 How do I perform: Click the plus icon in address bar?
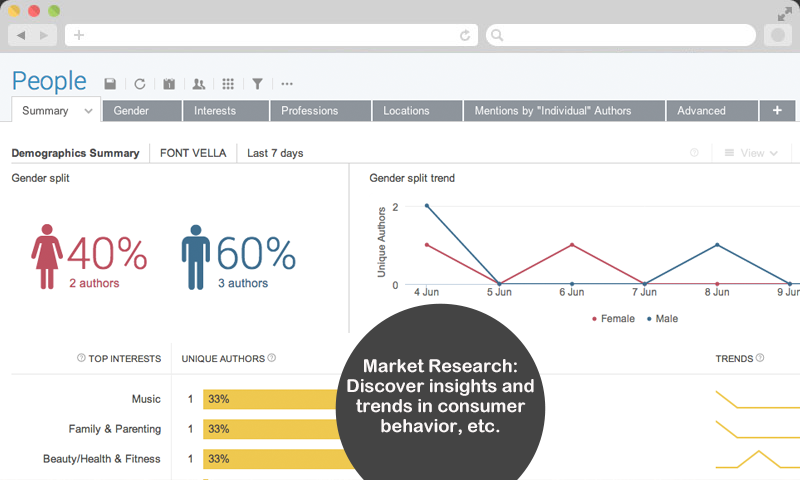(x=79, y=35)
